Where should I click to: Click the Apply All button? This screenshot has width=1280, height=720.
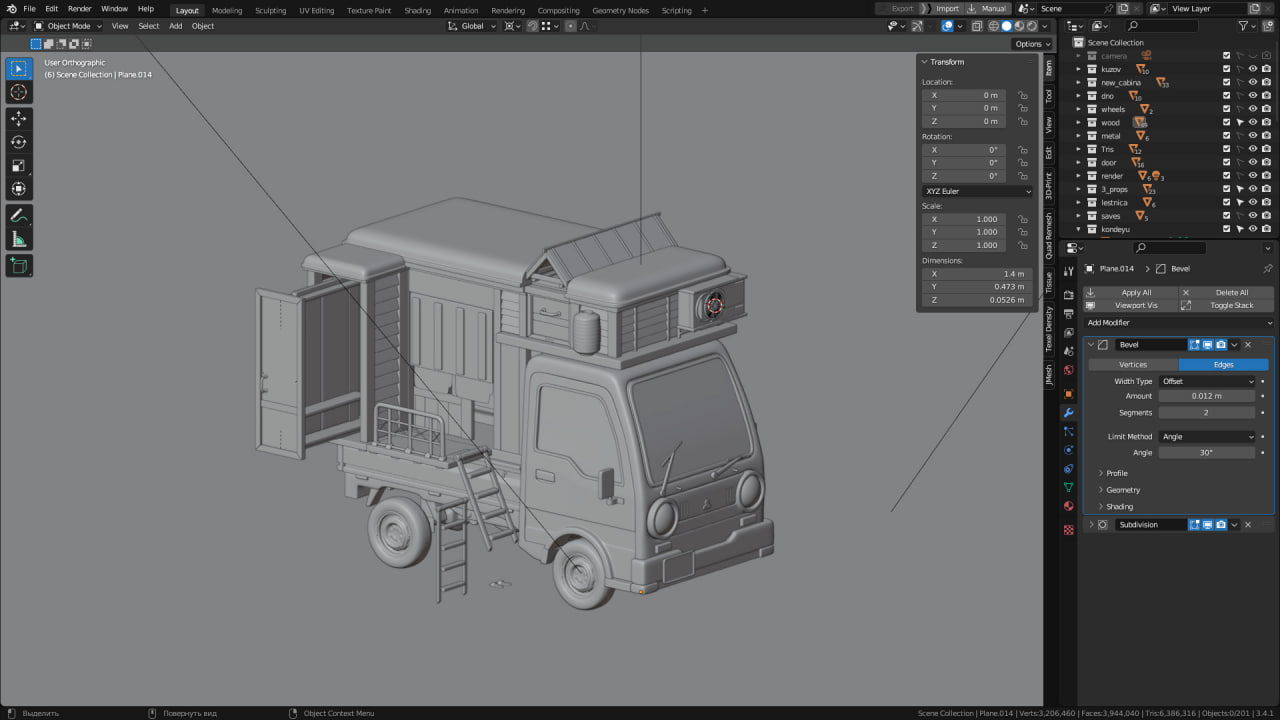1136,292
